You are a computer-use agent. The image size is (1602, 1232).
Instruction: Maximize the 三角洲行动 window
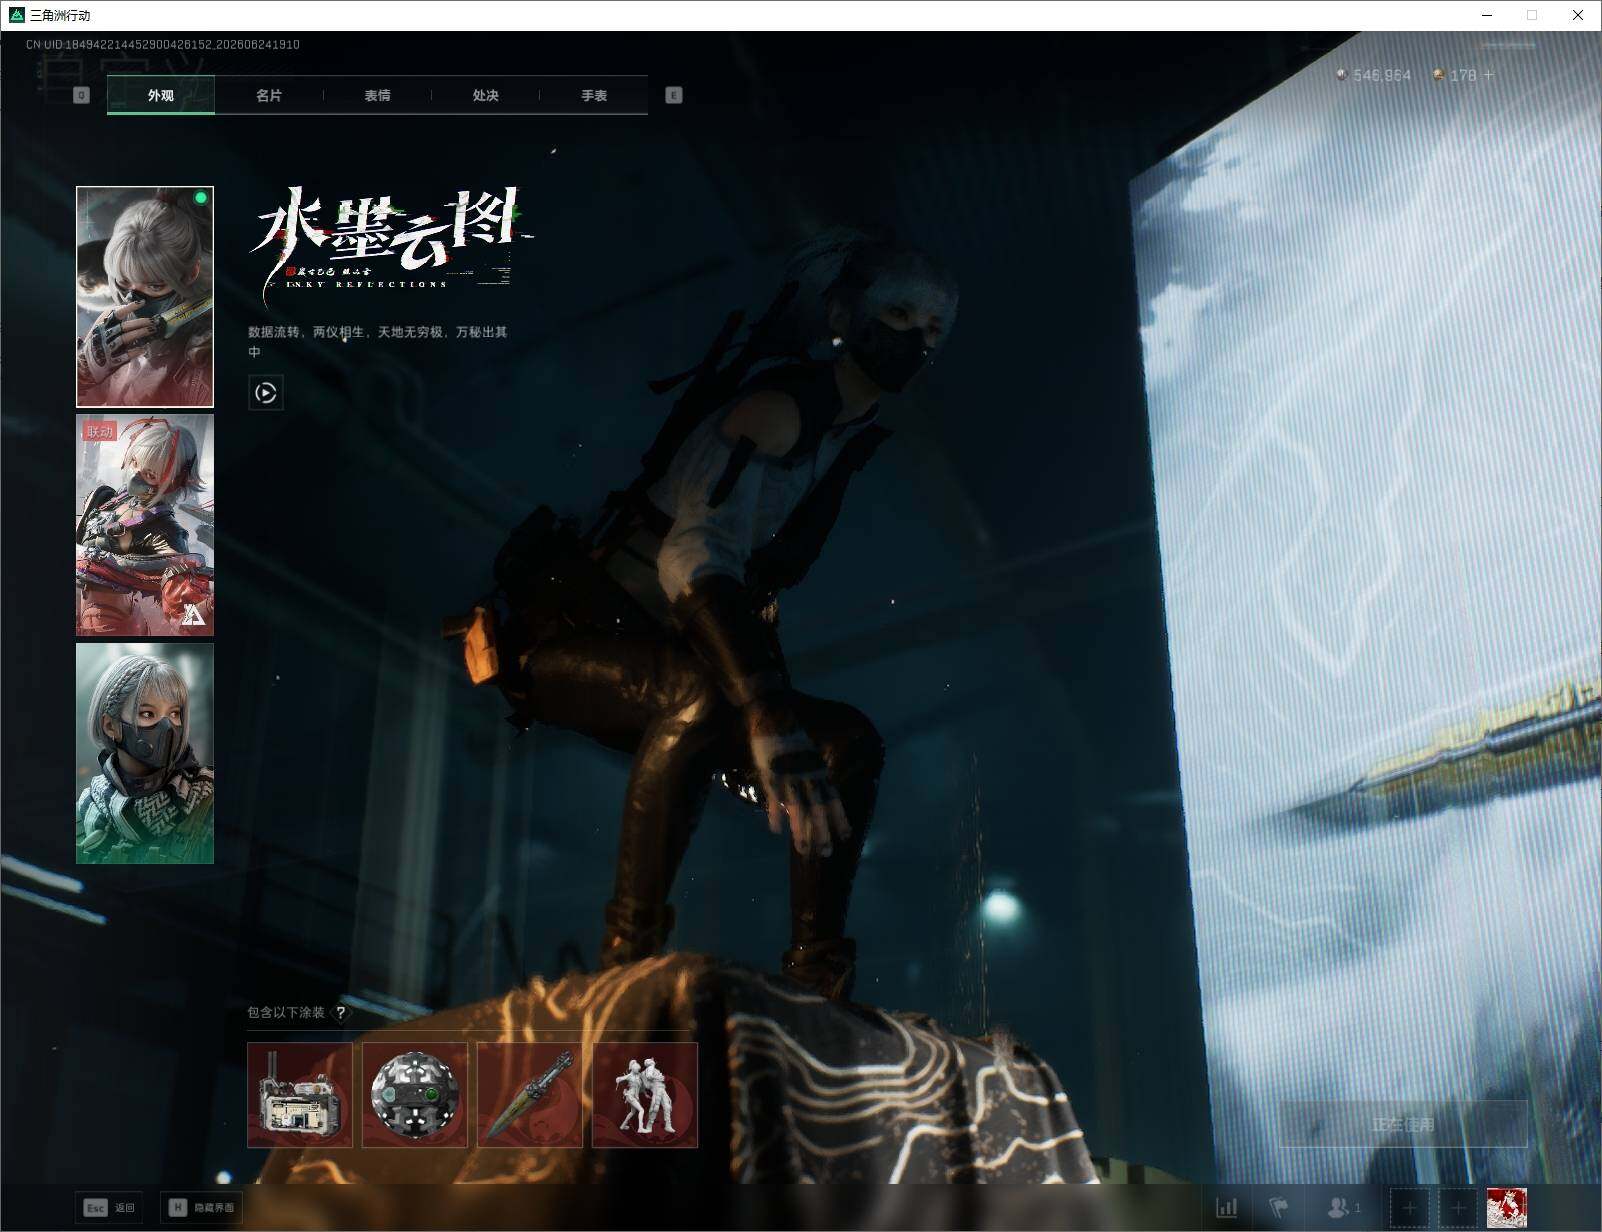click(1532, 15)
